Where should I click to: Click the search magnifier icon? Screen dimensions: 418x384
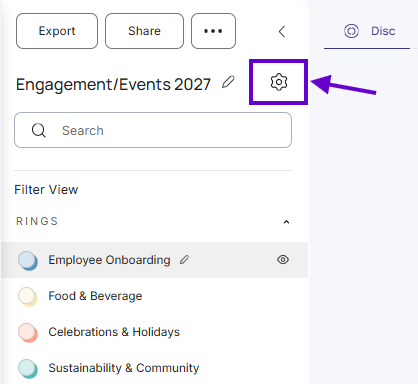39,130
